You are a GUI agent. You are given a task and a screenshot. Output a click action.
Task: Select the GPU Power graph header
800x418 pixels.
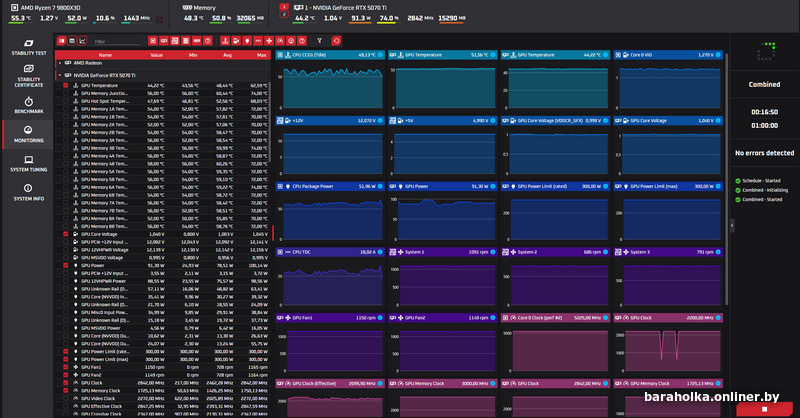point(442,186)
